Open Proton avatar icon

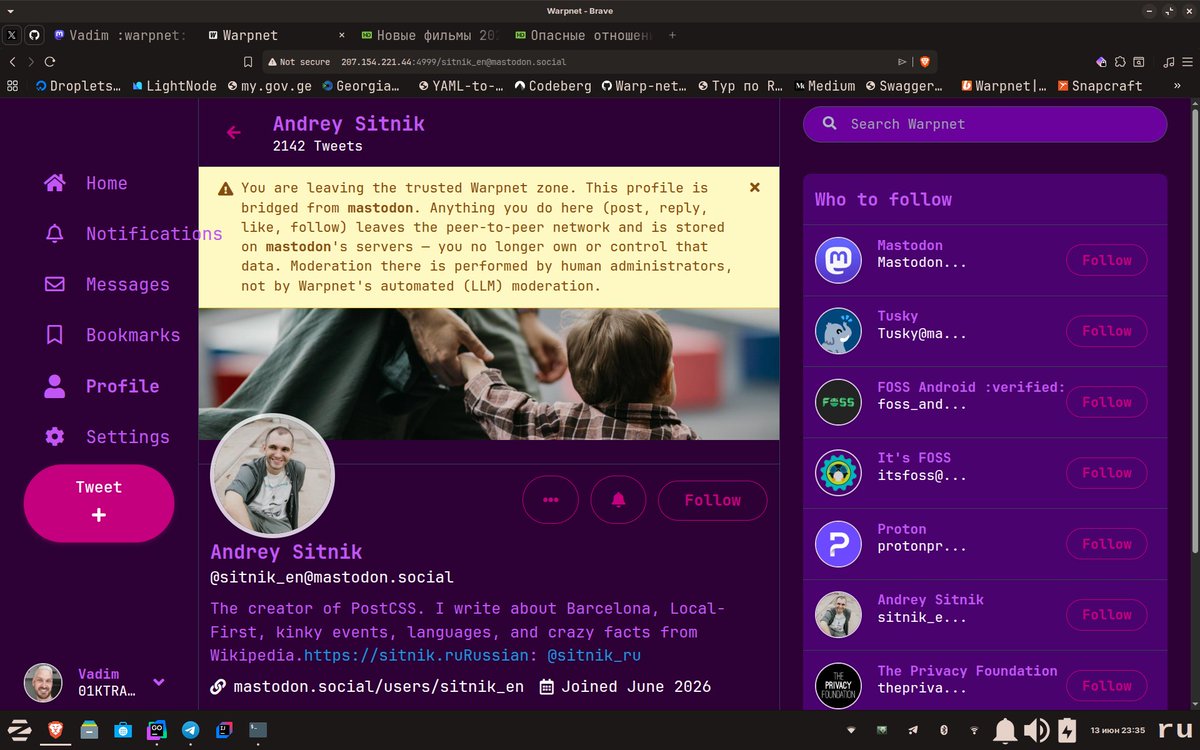[838, 544]
